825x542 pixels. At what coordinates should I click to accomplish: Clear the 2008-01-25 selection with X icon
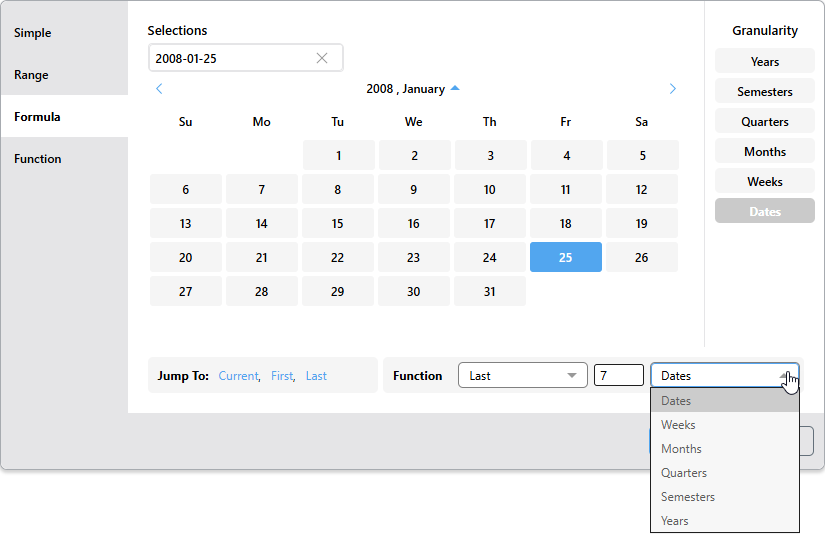(x=322, y=58)
